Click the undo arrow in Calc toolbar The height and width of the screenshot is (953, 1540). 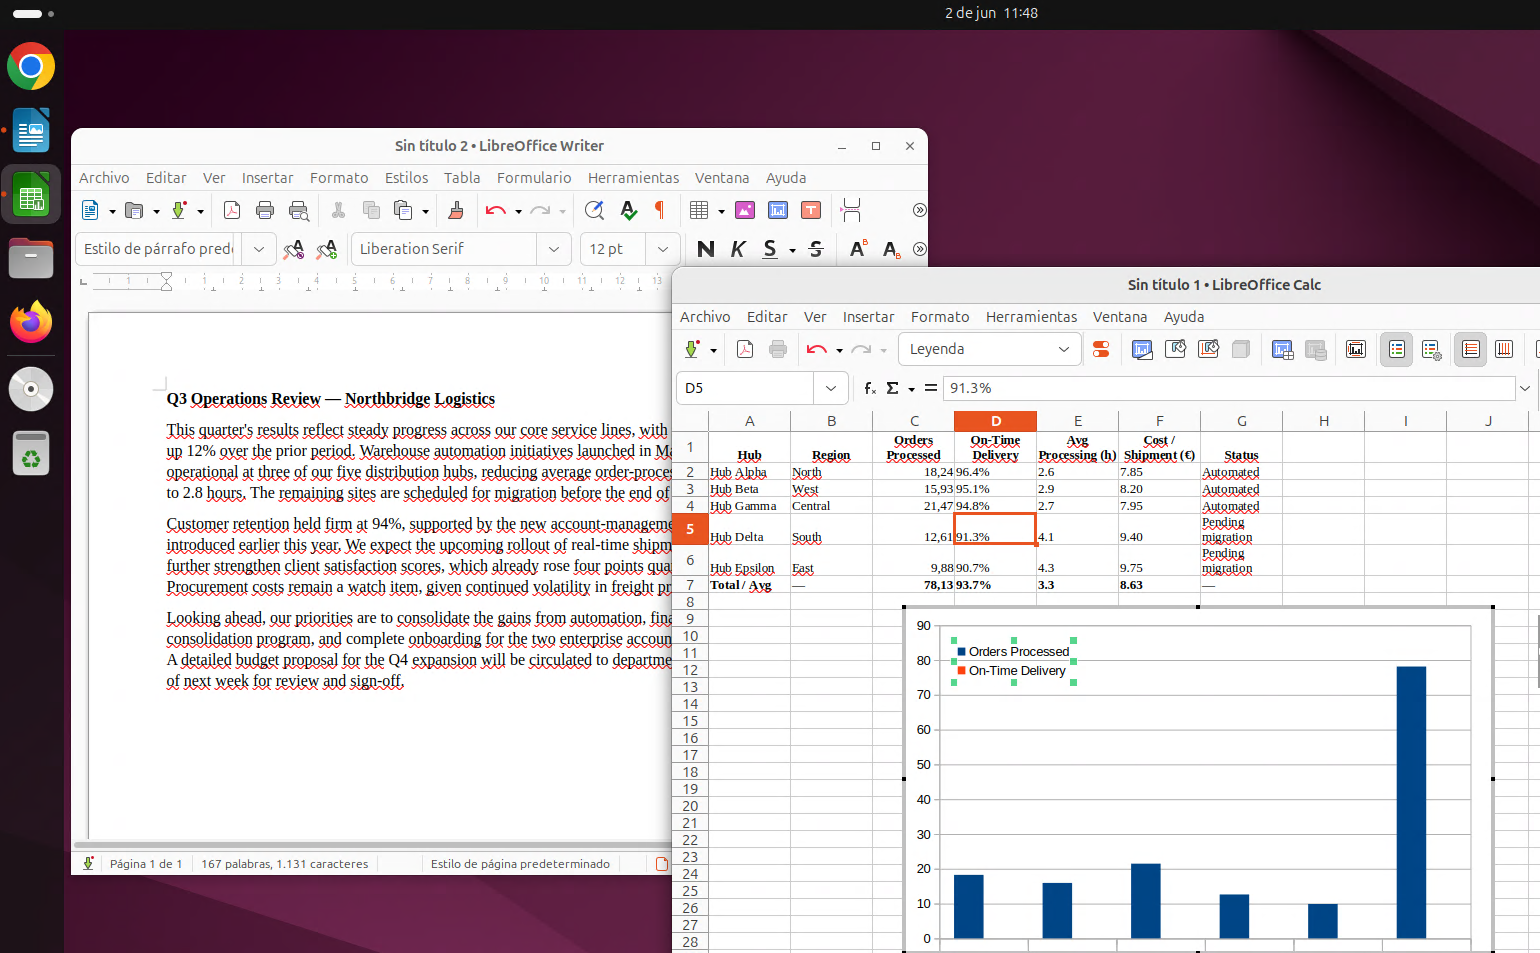click(816, 349)
